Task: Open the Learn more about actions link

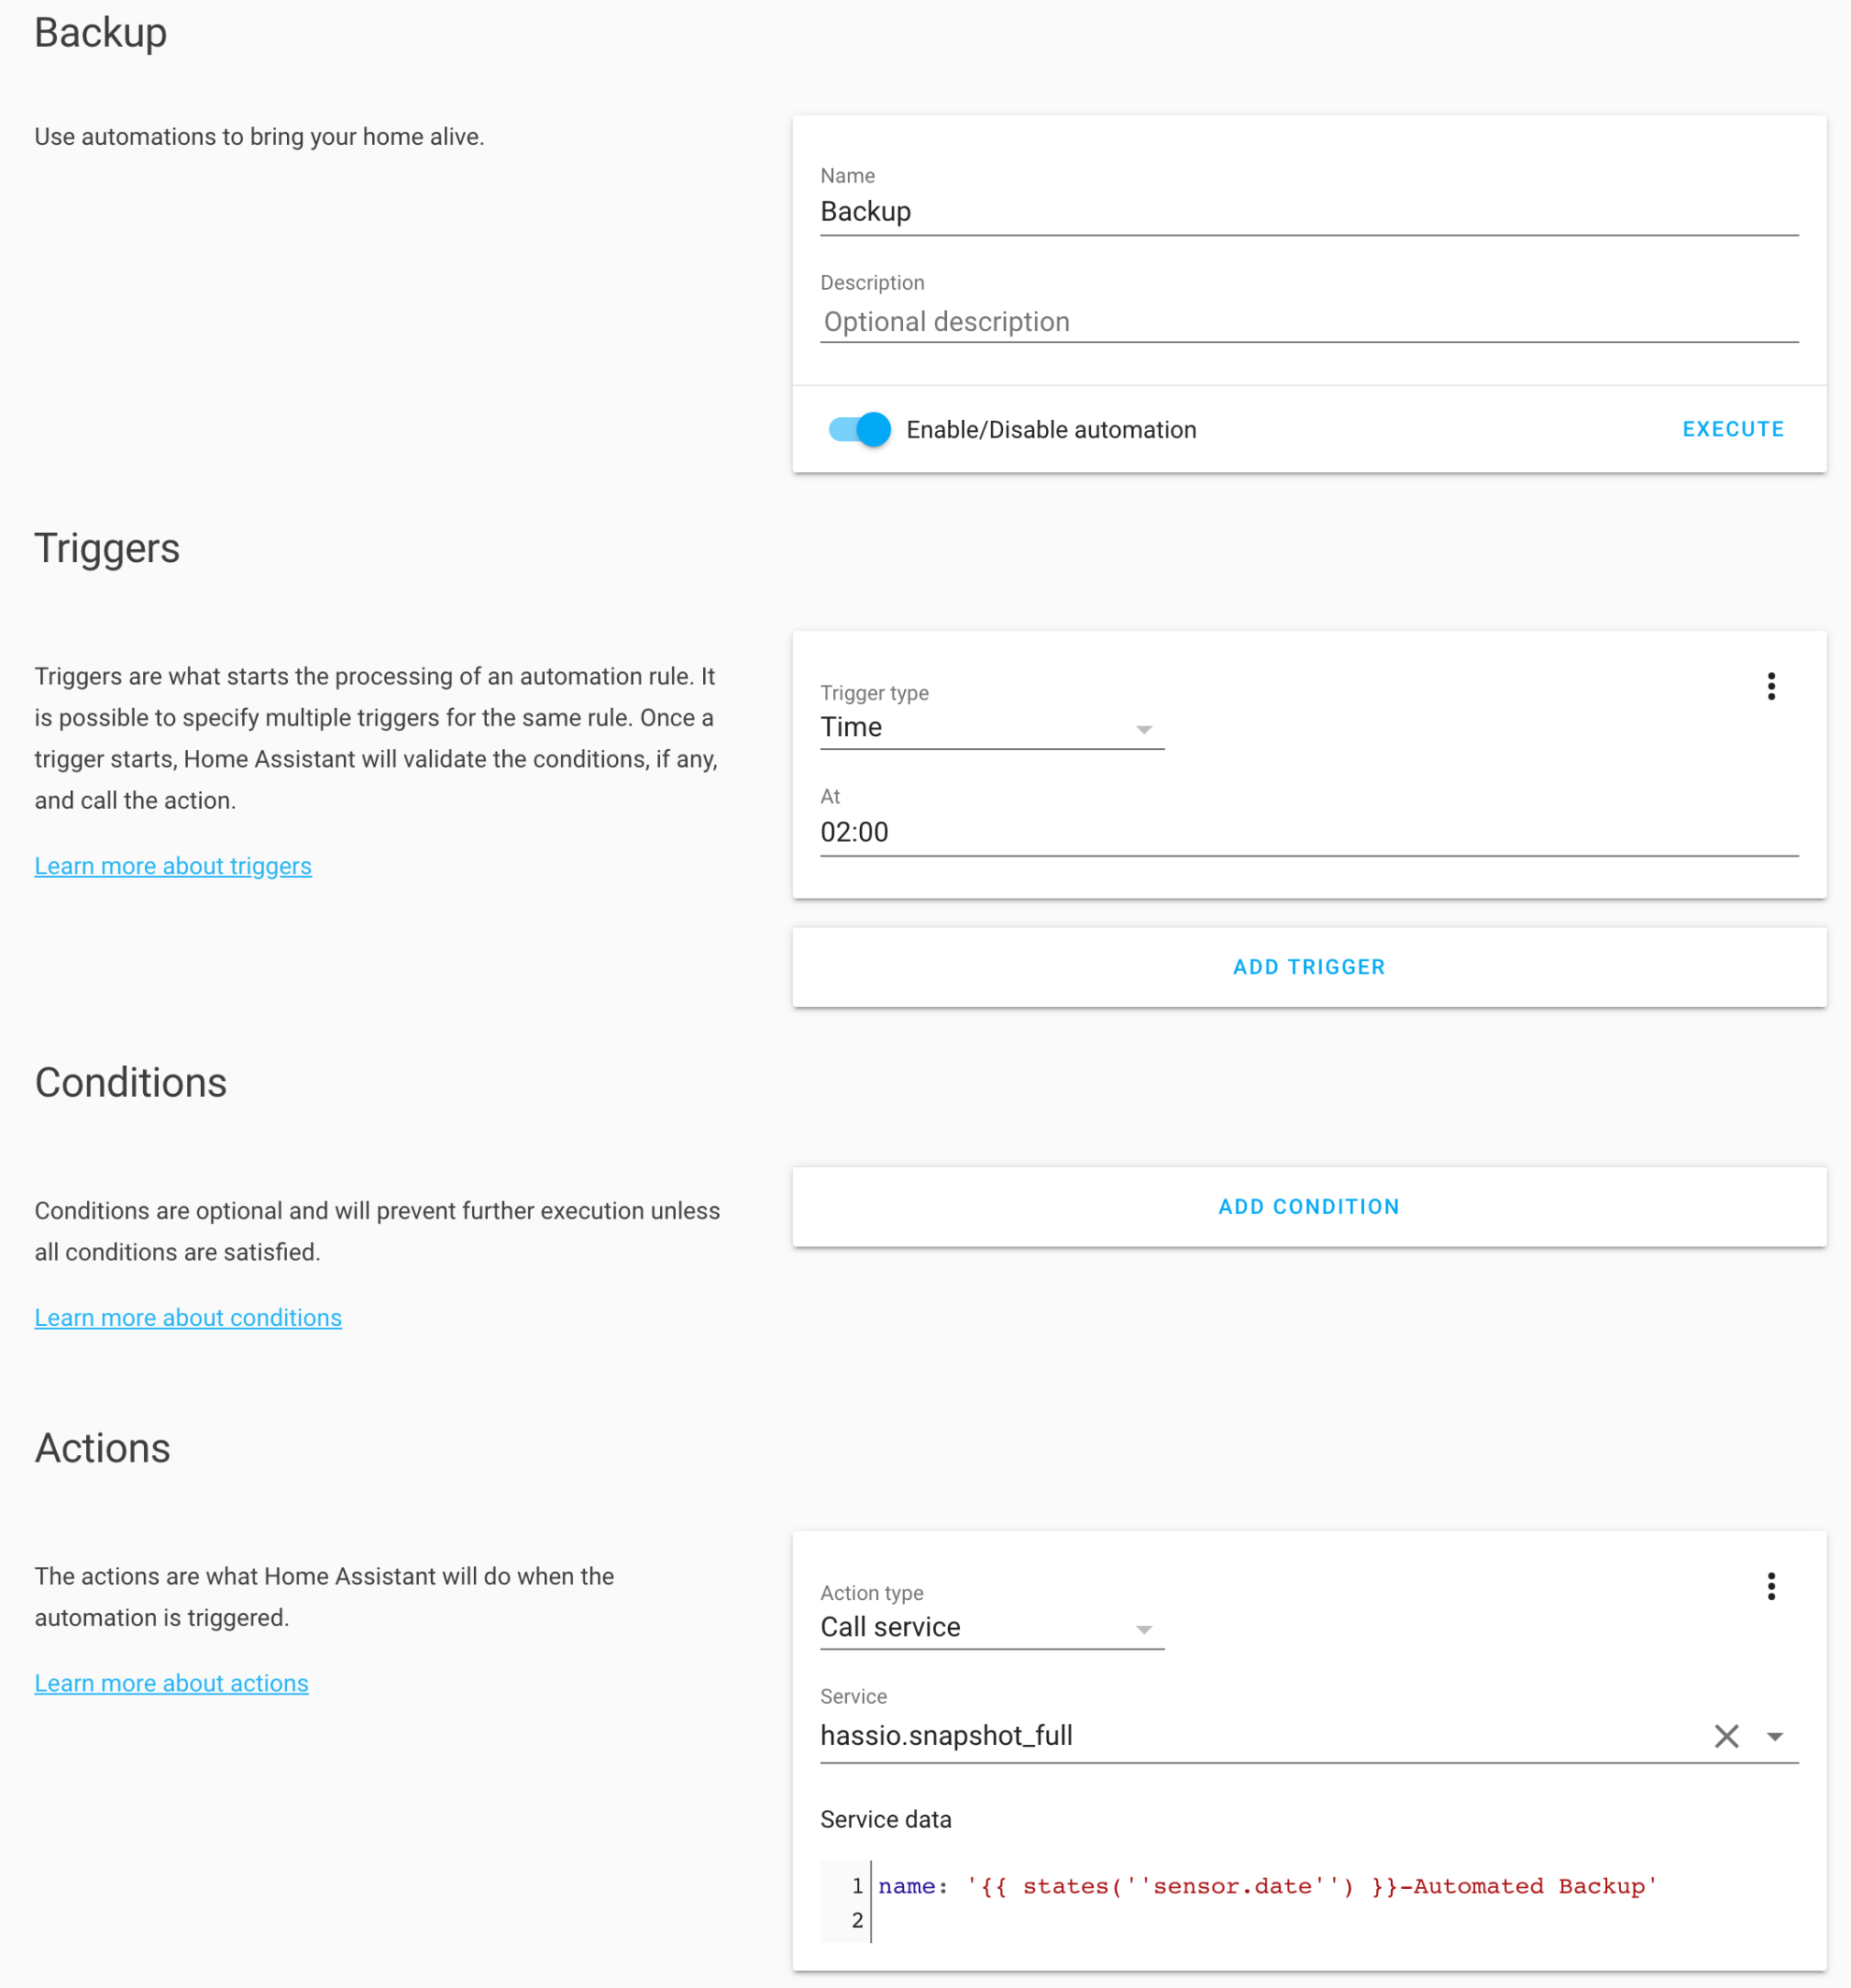Action: (x=171, y=1682)
